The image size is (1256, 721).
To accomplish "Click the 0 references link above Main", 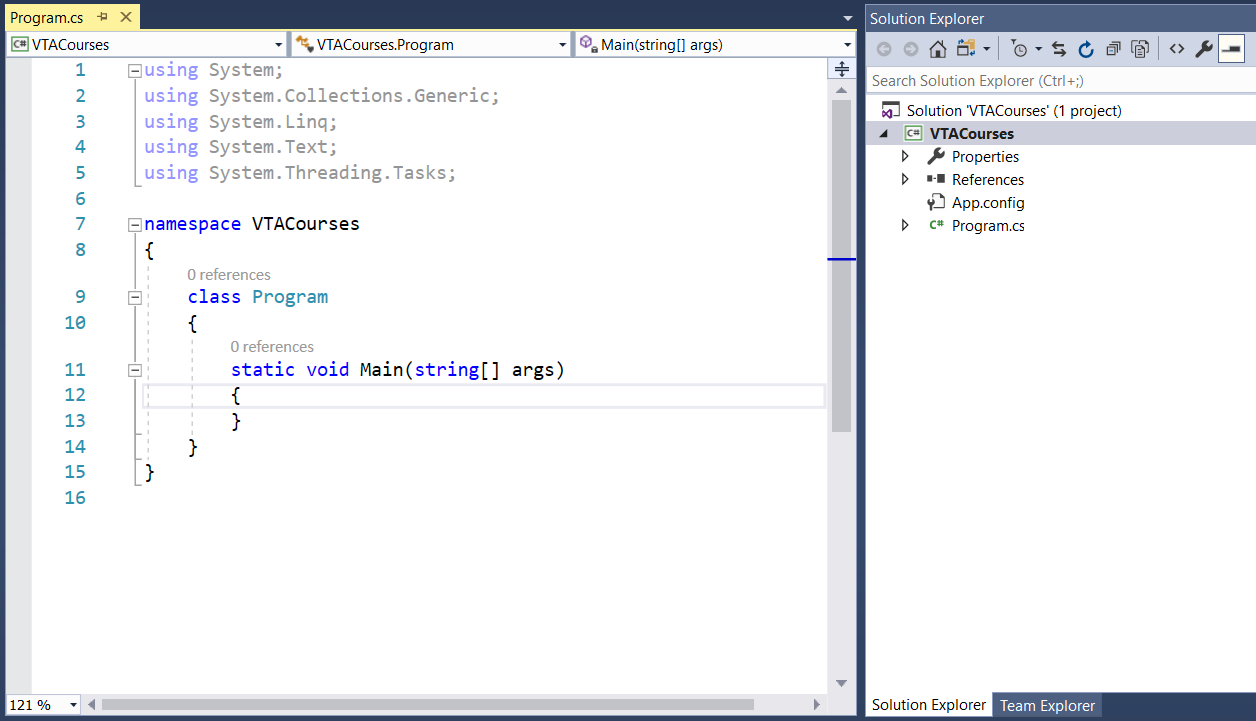I will pos(272,347).
